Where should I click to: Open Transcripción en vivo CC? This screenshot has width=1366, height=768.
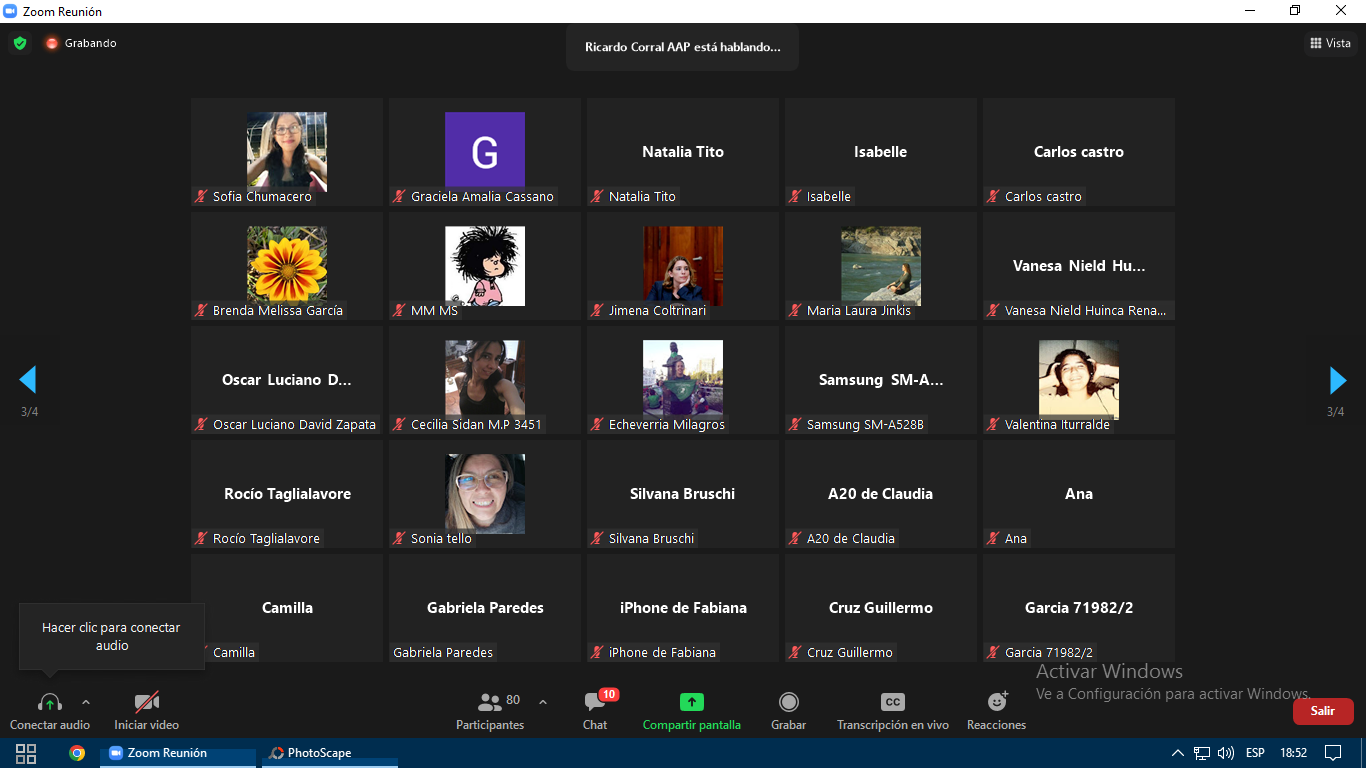893,710
